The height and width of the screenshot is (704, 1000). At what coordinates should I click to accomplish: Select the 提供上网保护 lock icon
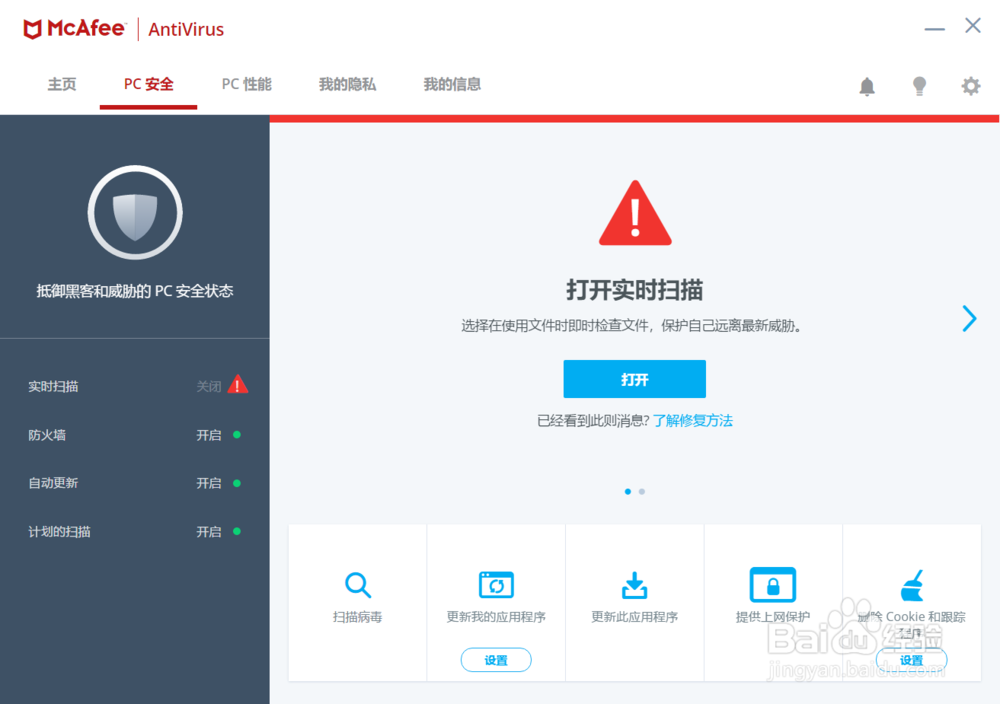click(773, 585)
